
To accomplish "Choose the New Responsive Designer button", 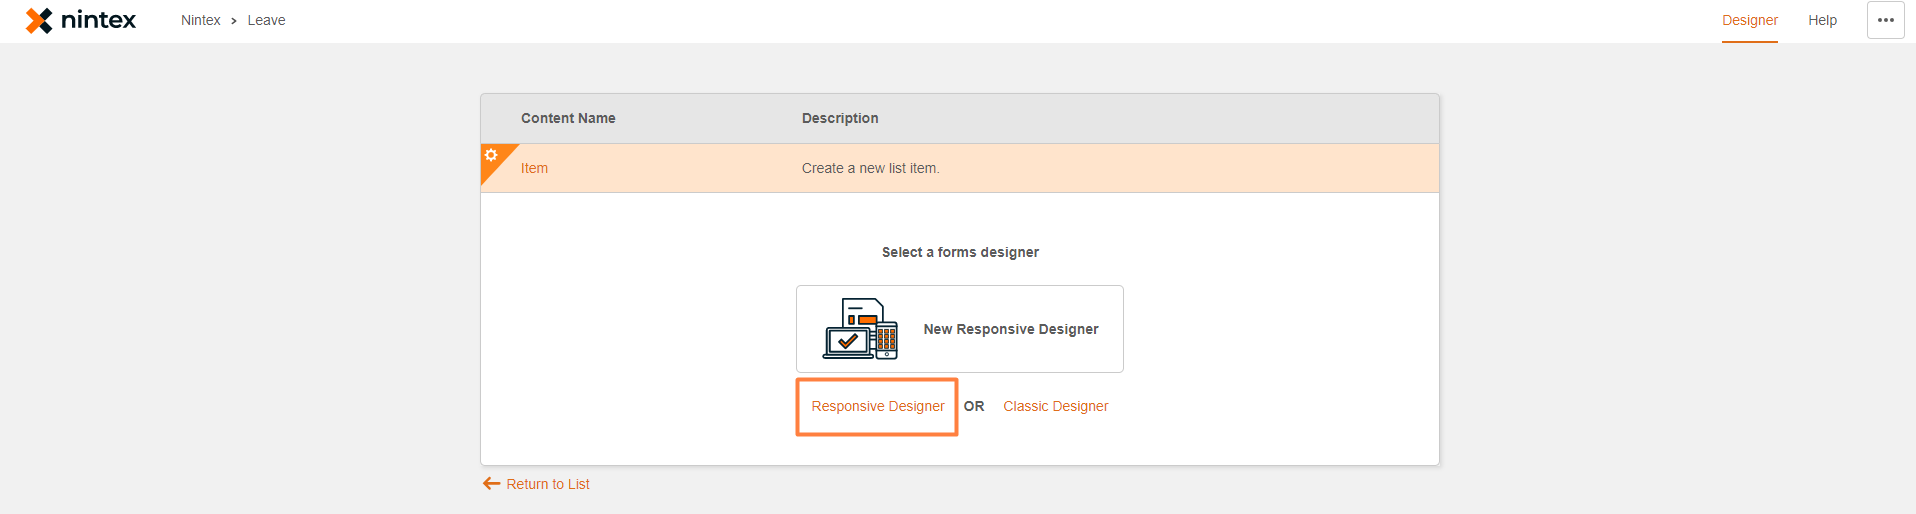I will pyautogui.click(x=960, y=329).
